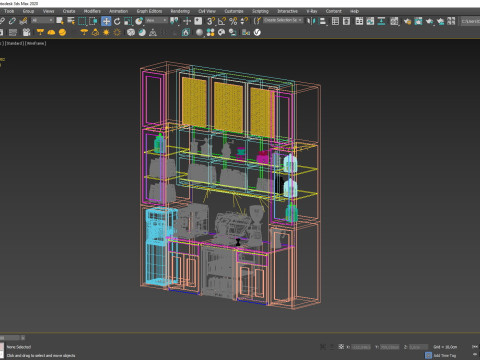Toggle Window/Crossing selection mode

[93, 21]
